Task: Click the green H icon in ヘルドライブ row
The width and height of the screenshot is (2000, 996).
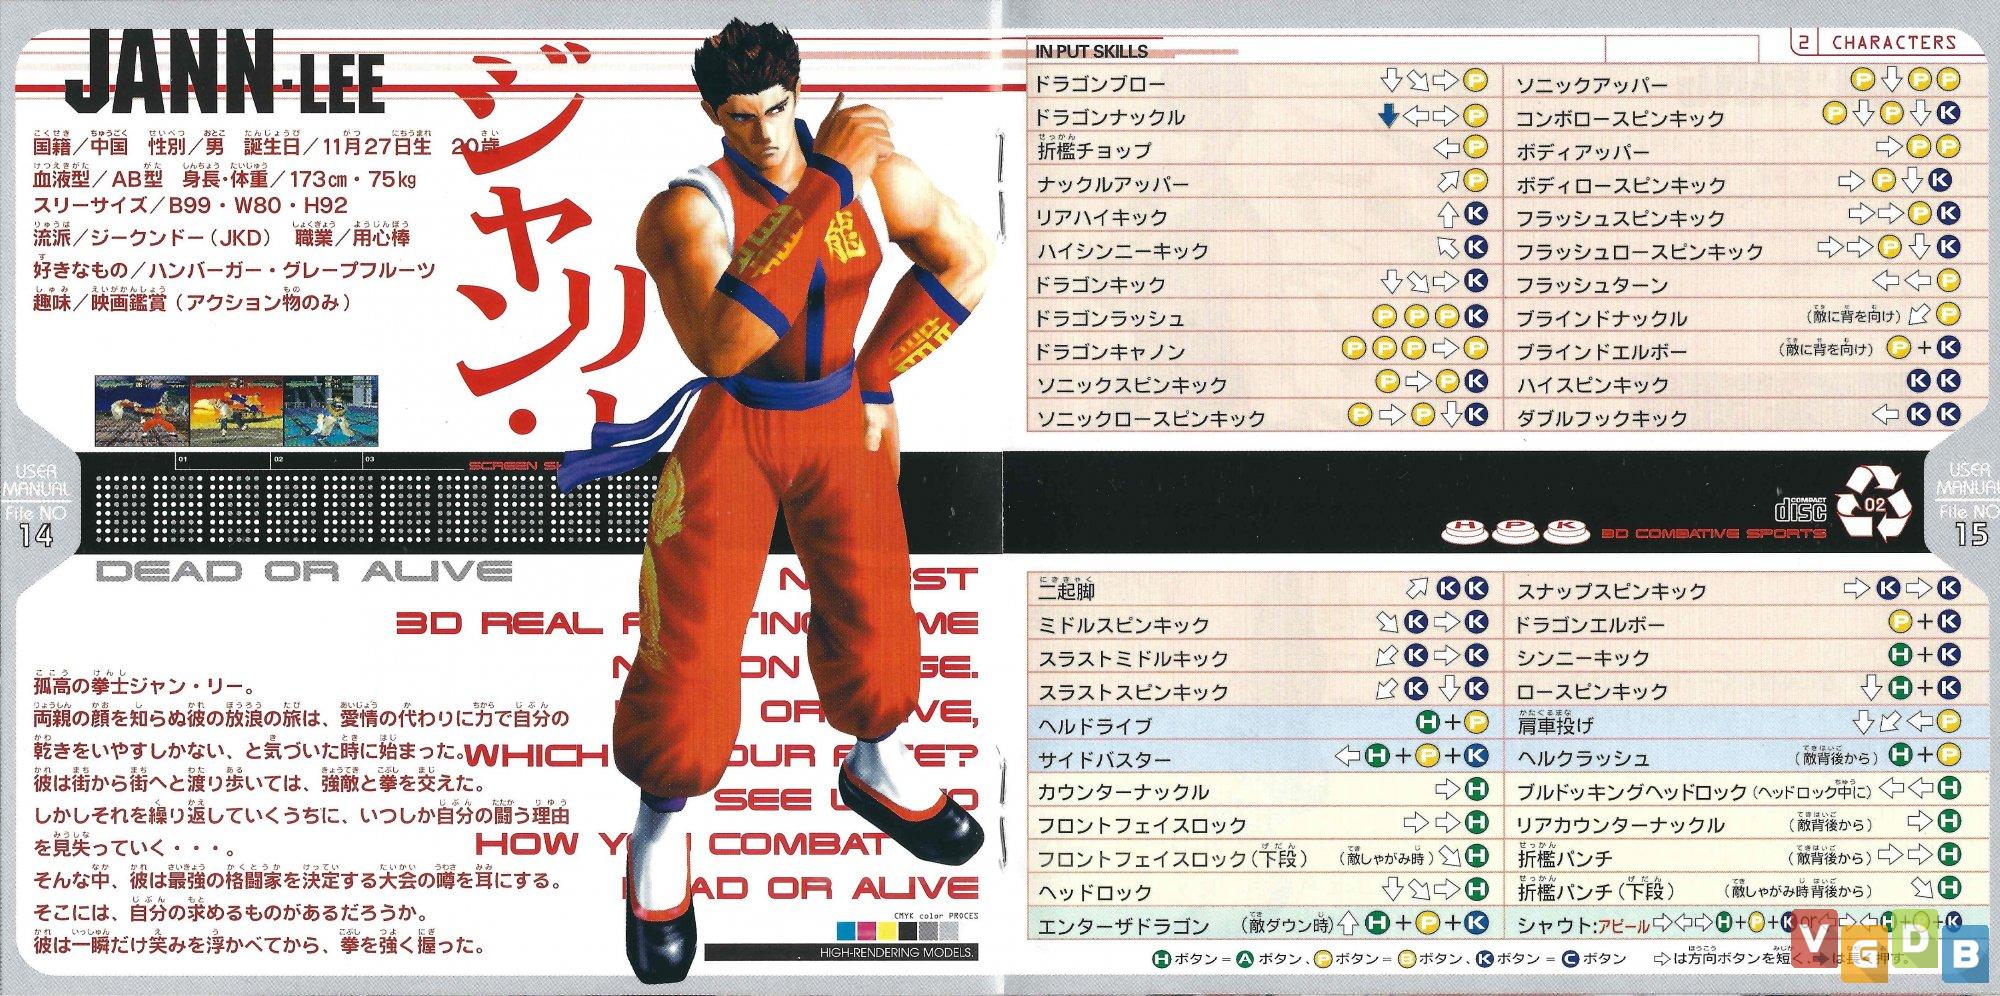Action: [1429, 722]
